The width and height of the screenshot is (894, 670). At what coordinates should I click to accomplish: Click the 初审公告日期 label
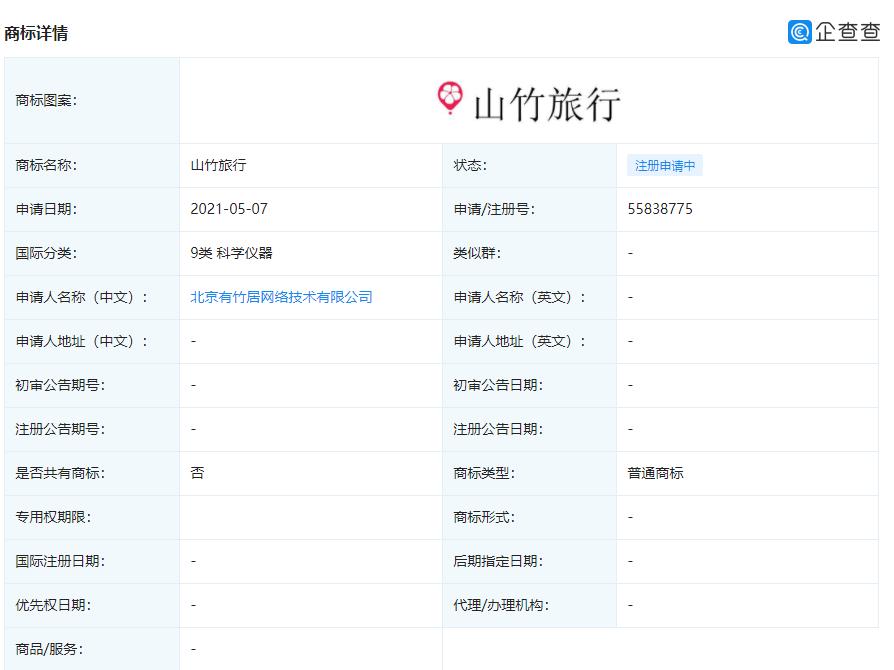[x=498, y=385]
